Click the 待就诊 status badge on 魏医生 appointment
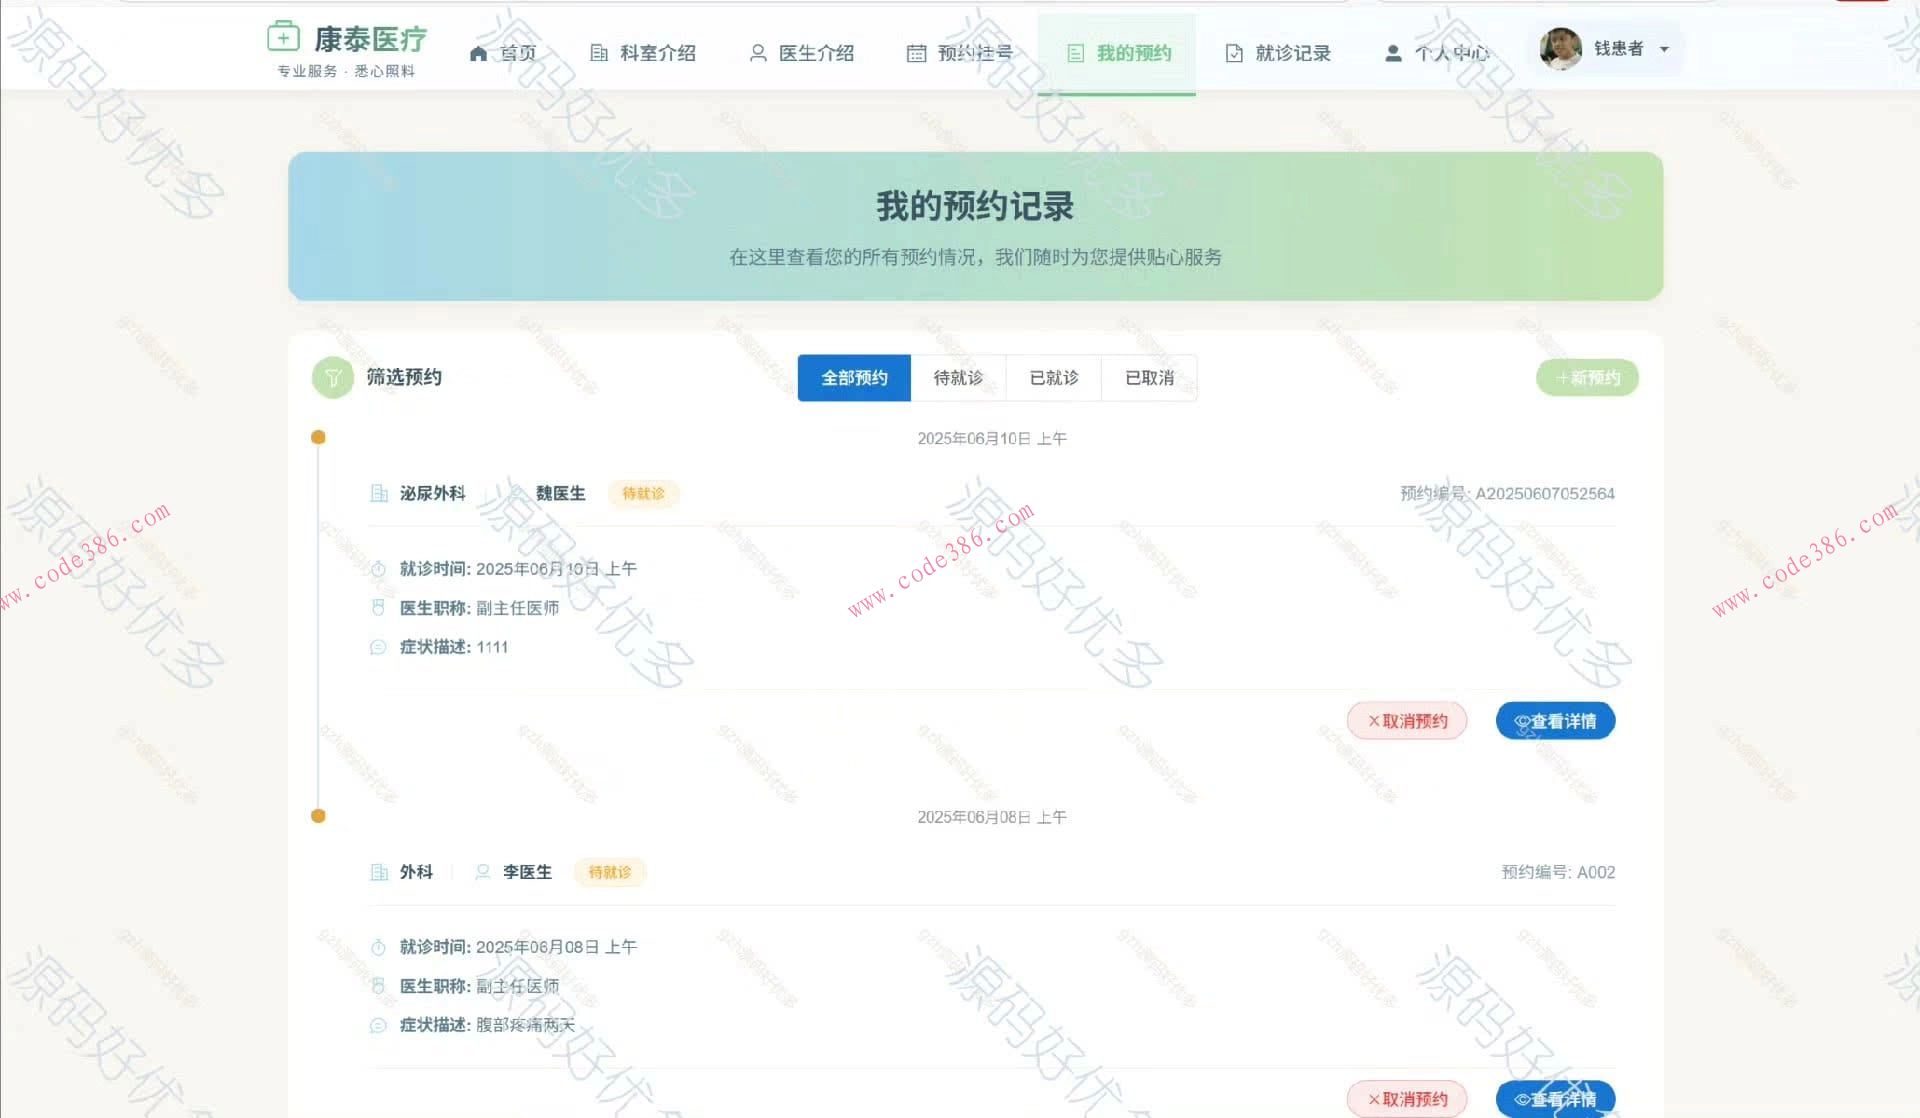Viewport: 1920px width, 1118px height. pos(644,493)
